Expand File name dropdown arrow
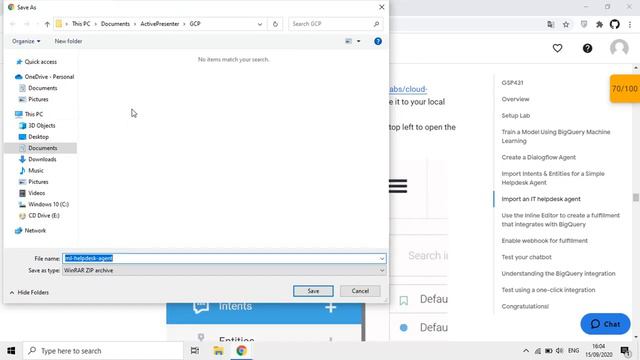Viewport: 640px width, 360px height. 382,258
